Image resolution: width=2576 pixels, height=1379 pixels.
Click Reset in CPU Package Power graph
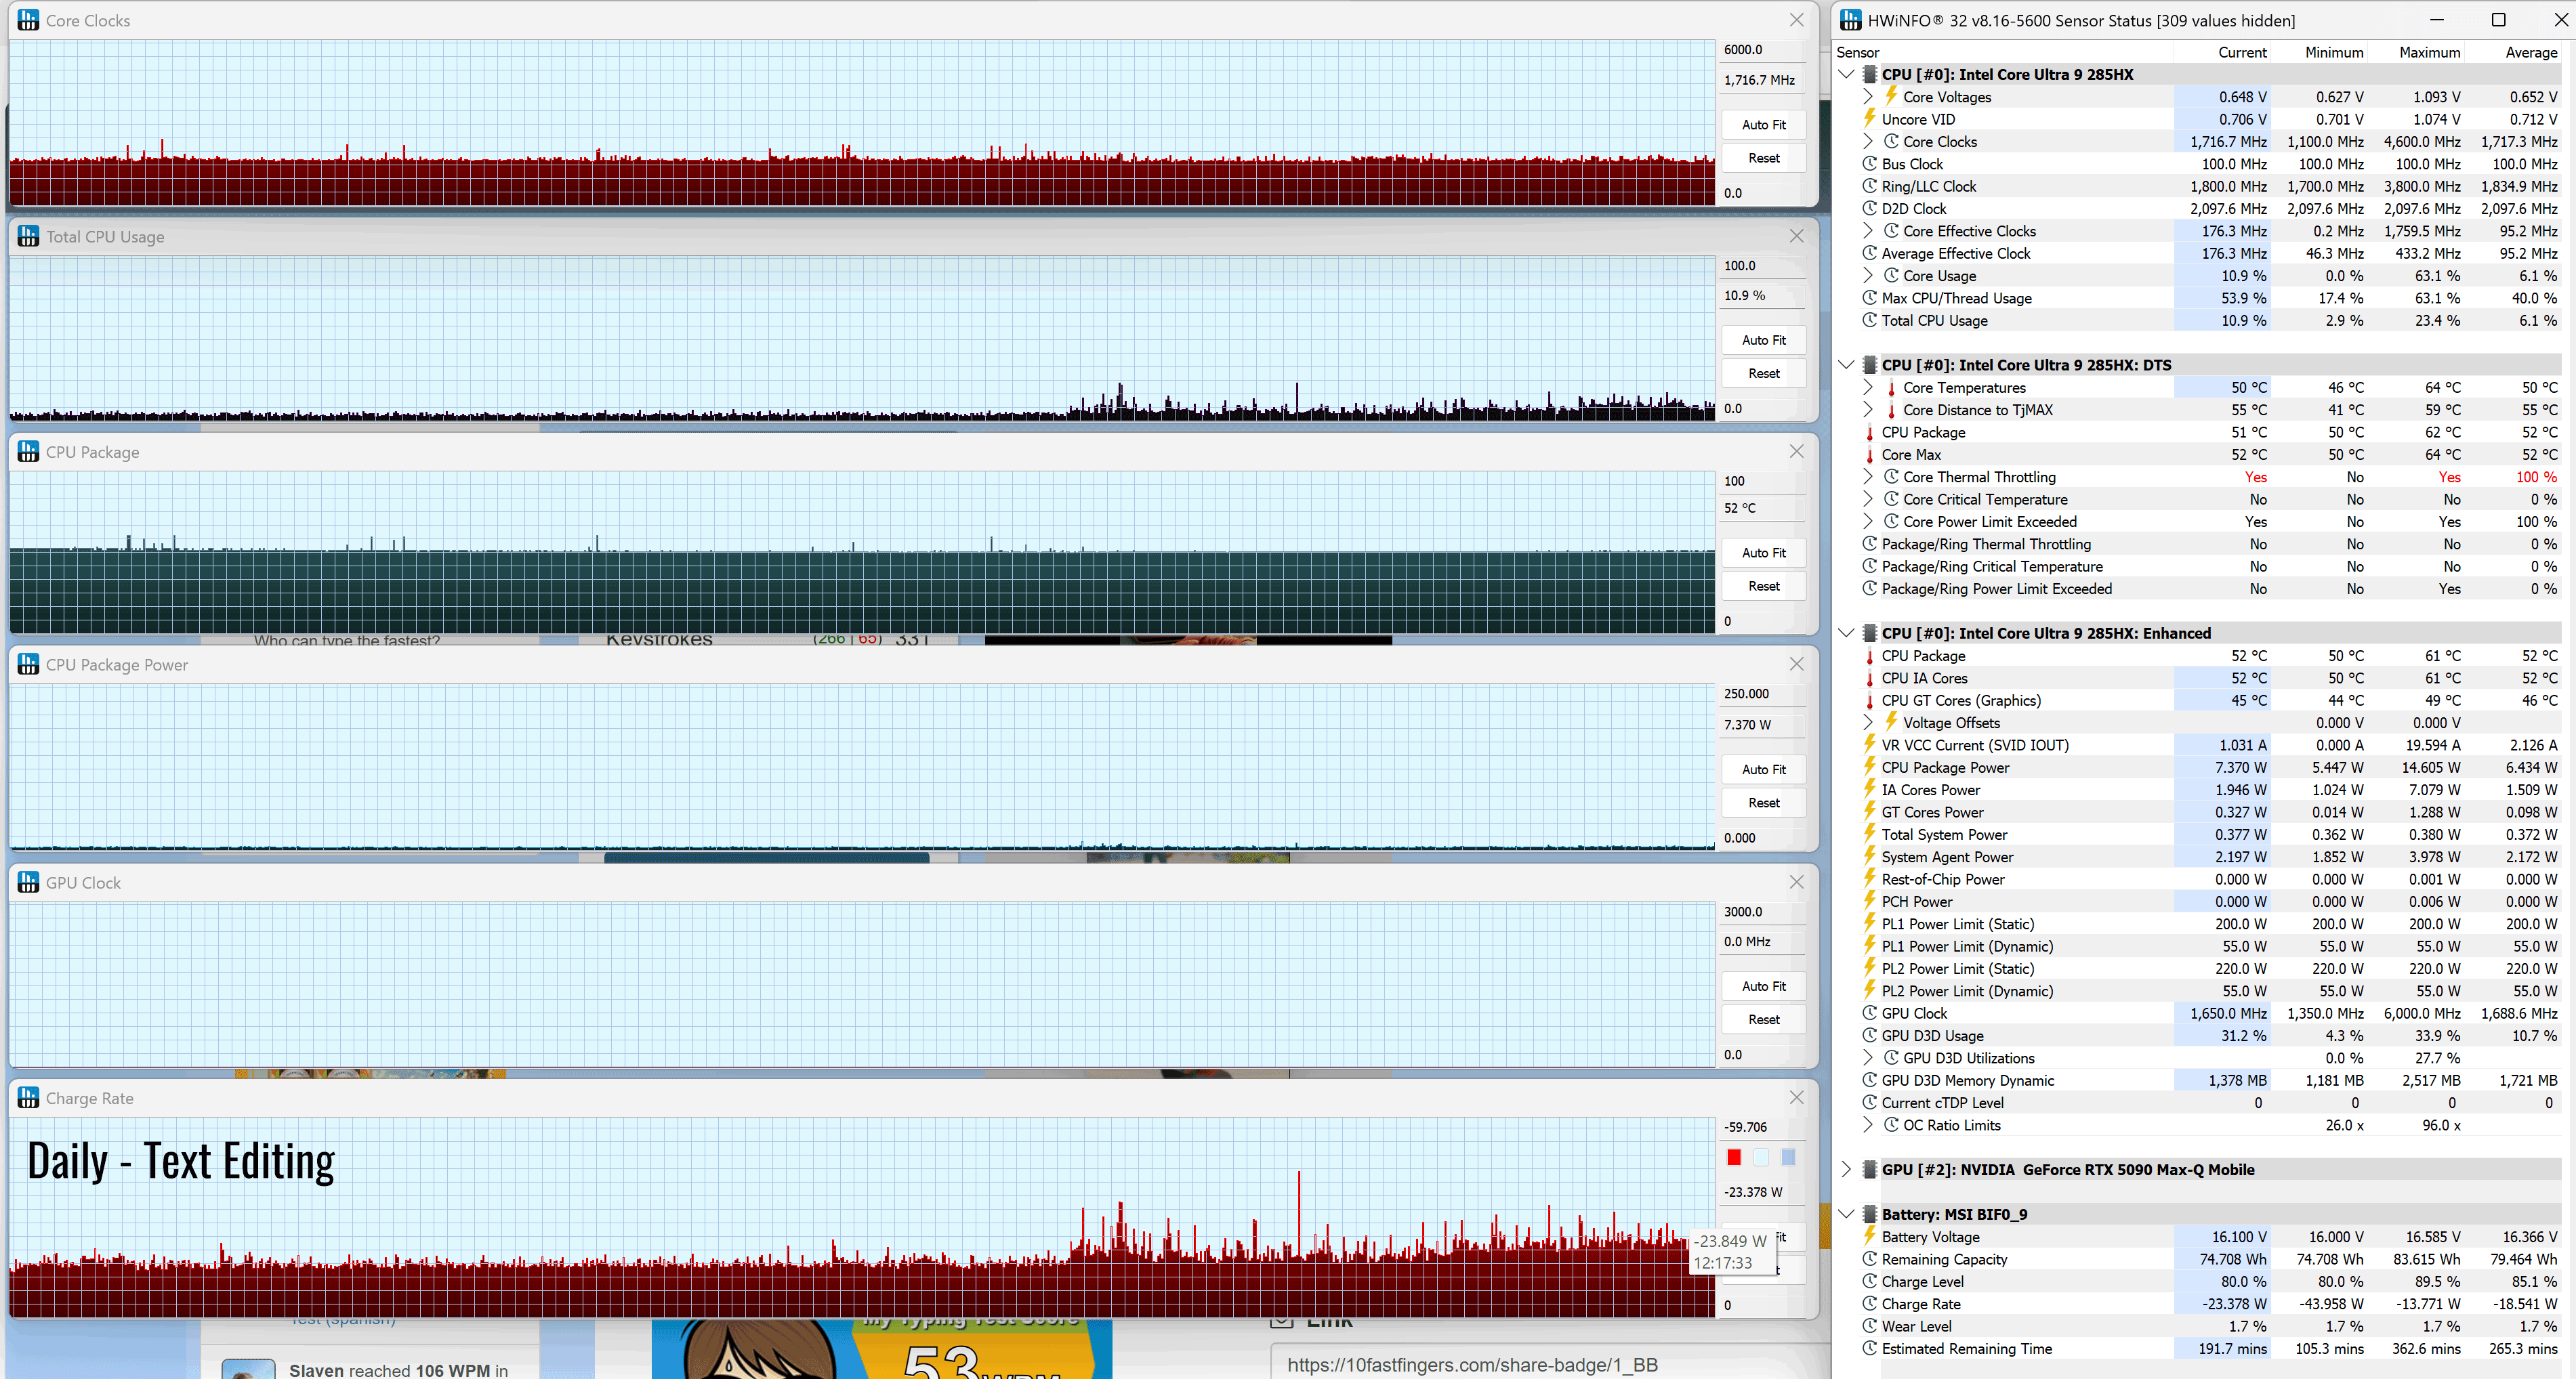pos(1763,802)
